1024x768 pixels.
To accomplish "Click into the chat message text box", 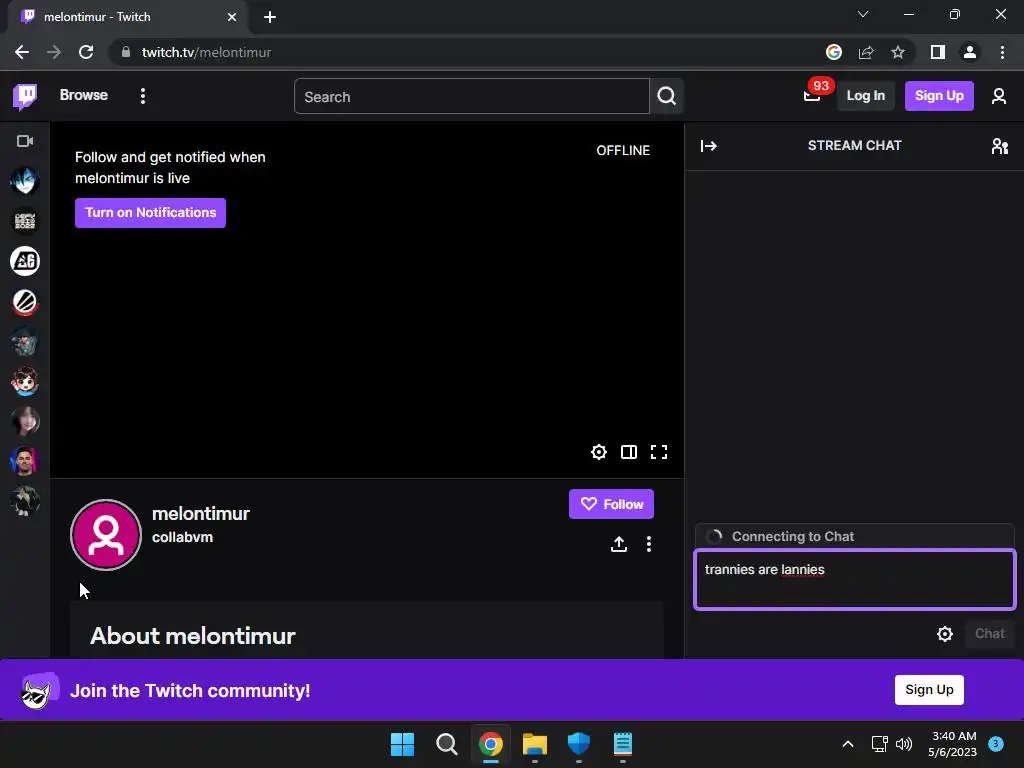I will (x=854, y=580).
